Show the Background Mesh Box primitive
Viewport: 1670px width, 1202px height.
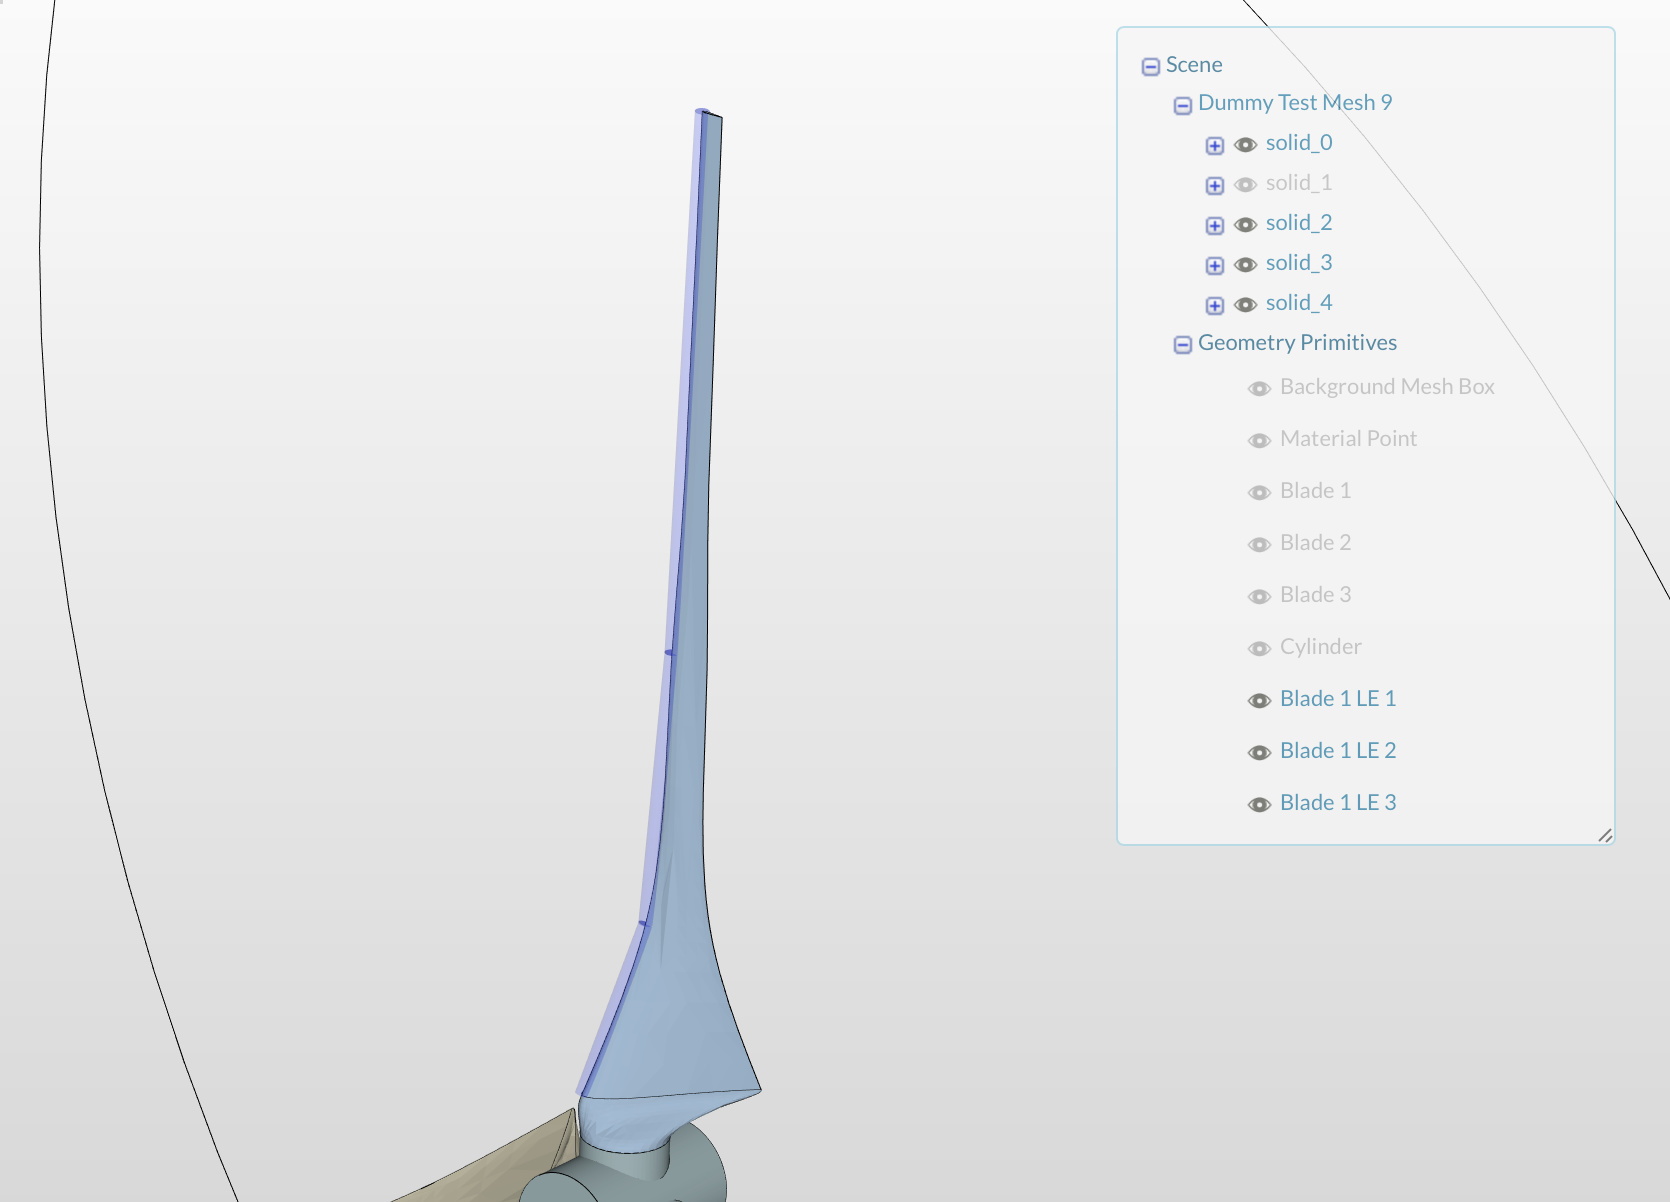(1259, 388)
